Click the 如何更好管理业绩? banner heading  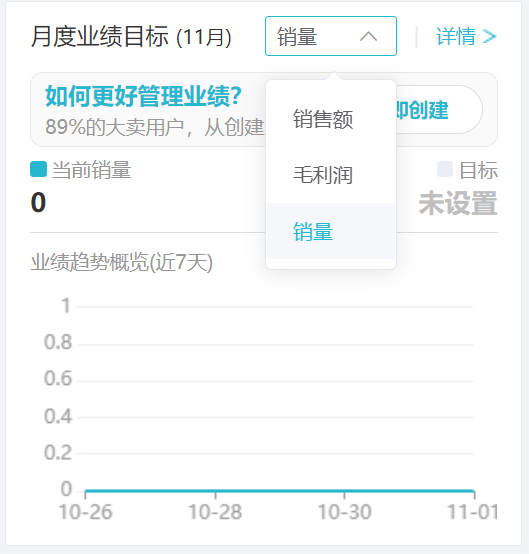(143, 96)
